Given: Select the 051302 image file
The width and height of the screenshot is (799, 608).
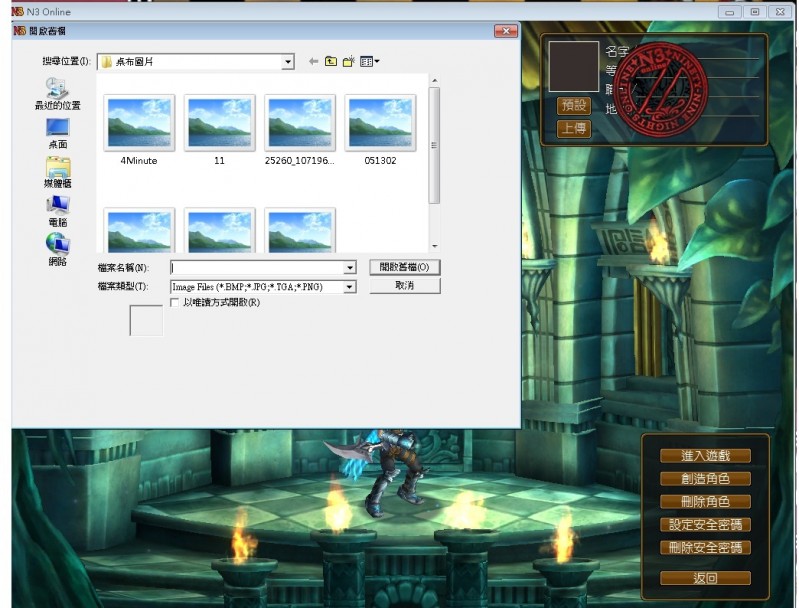Looking at the screenshot, I should click(380, 130).
